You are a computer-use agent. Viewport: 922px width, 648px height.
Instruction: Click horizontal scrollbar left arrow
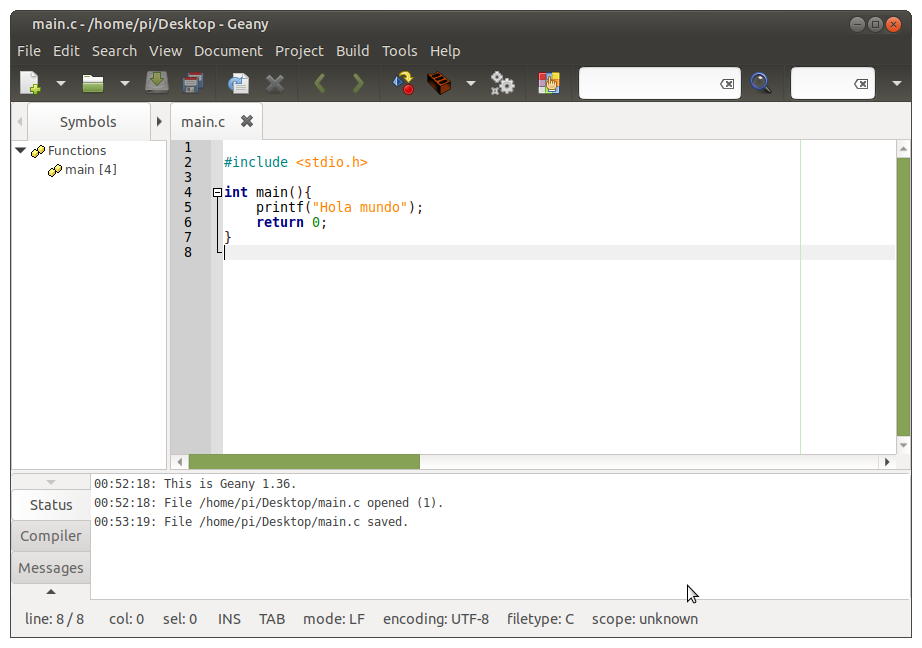coord(179,462)
